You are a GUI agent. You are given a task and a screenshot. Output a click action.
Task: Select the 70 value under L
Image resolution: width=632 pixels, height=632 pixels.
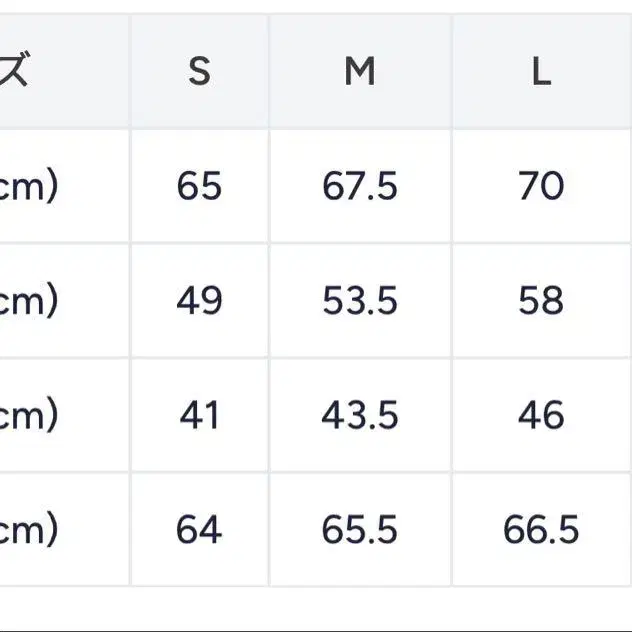point(541,186)
